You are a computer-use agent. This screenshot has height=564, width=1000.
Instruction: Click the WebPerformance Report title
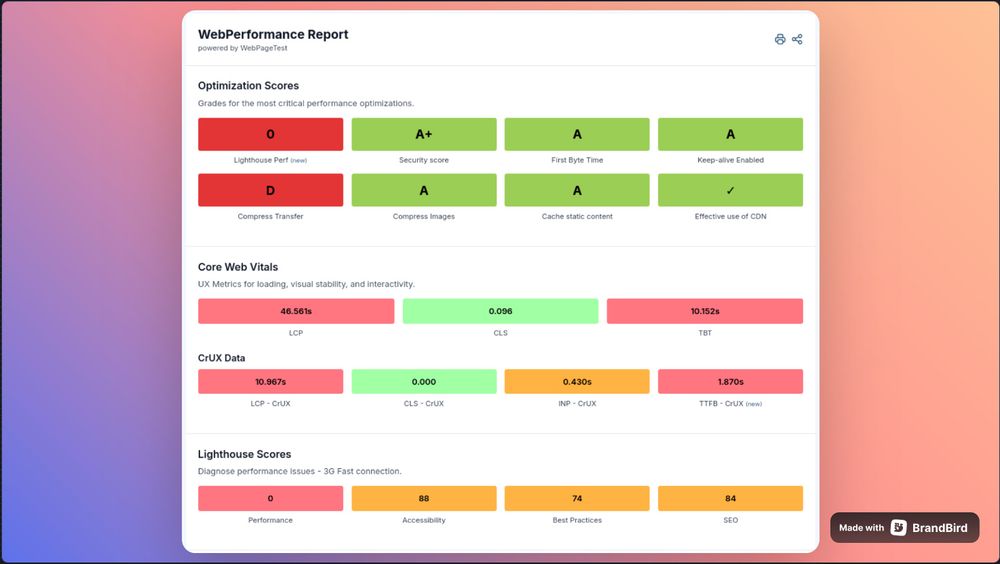tap(273, 34)
